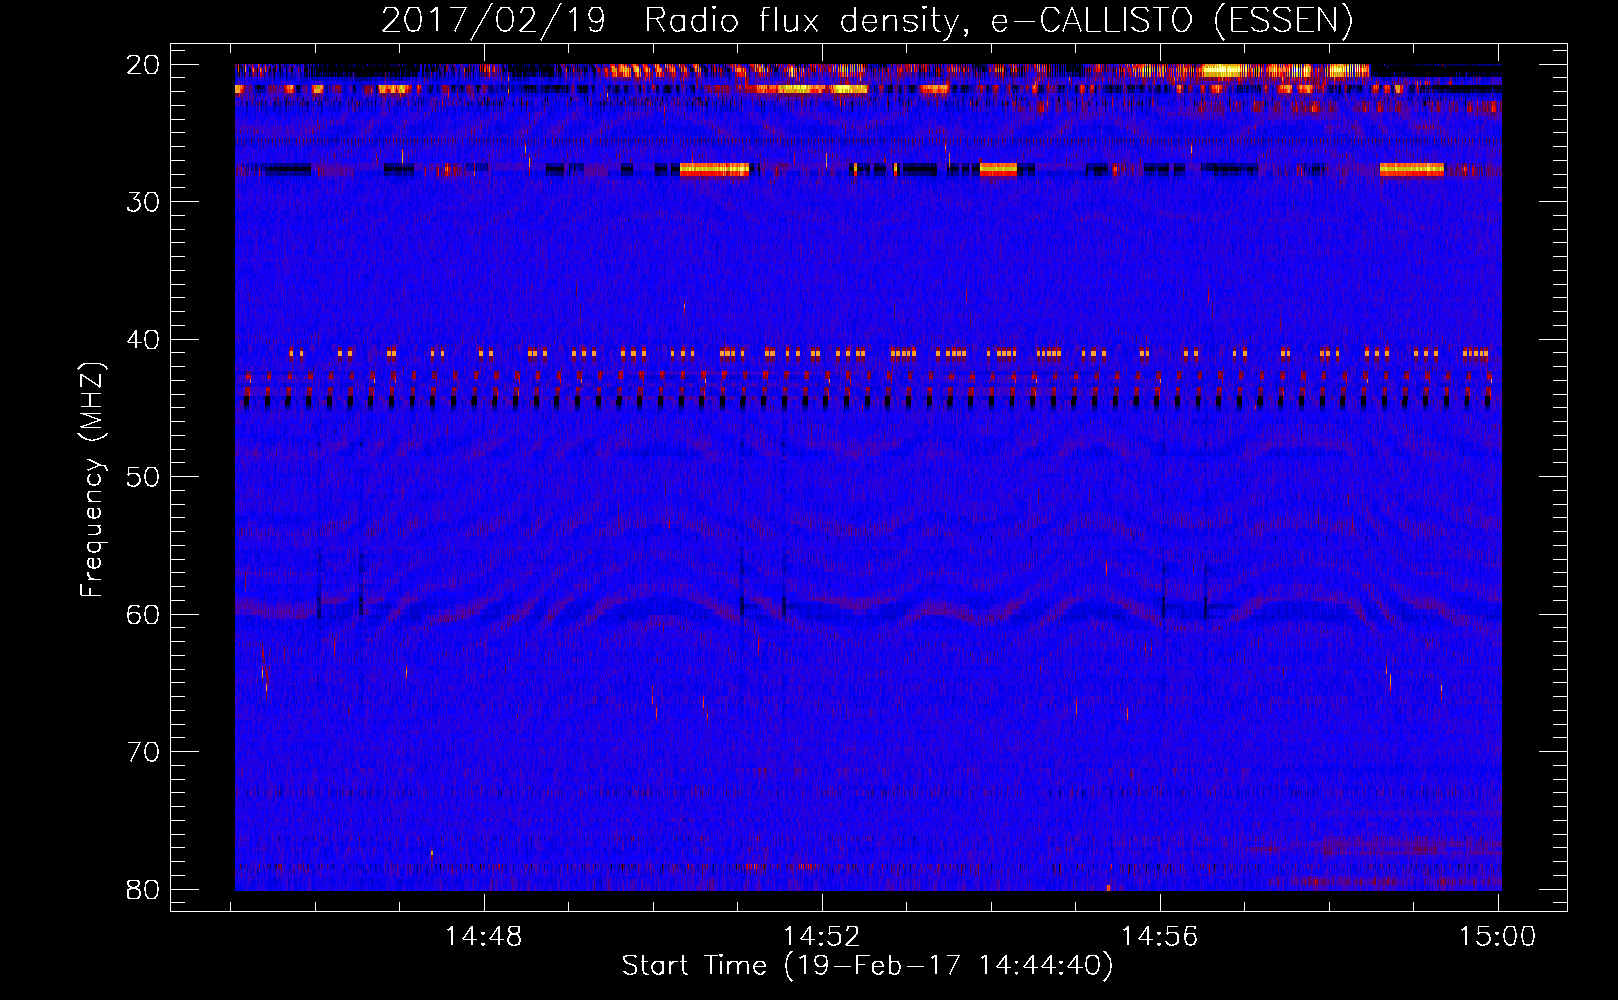Select the 'Frequency (MHZ)' y-axis label

pos(91,479)
